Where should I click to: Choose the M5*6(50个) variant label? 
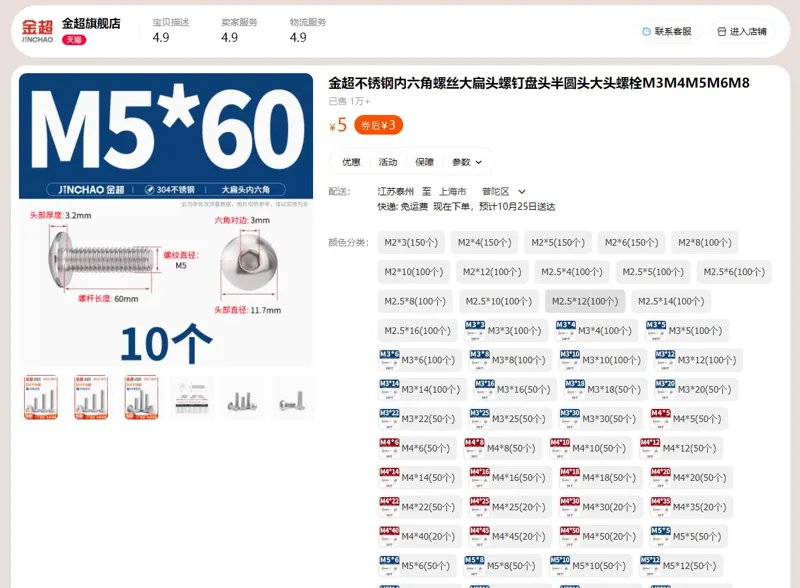(x=426, y=566)
